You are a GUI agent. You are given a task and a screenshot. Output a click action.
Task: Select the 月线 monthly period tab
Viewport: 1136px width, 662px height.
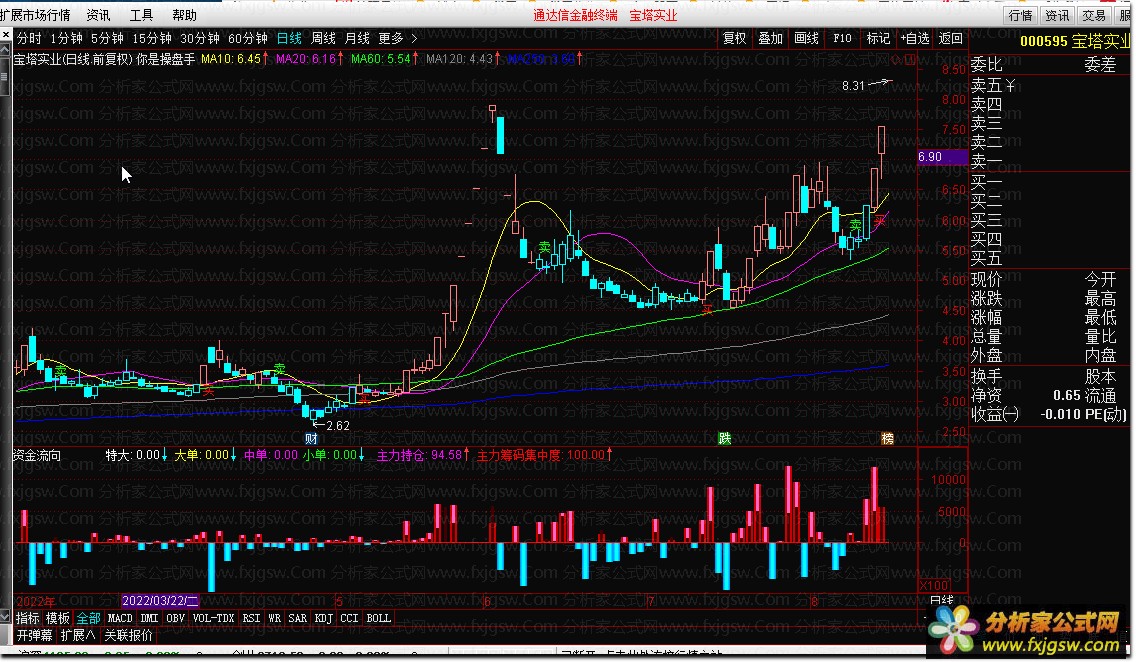(357, 38)
